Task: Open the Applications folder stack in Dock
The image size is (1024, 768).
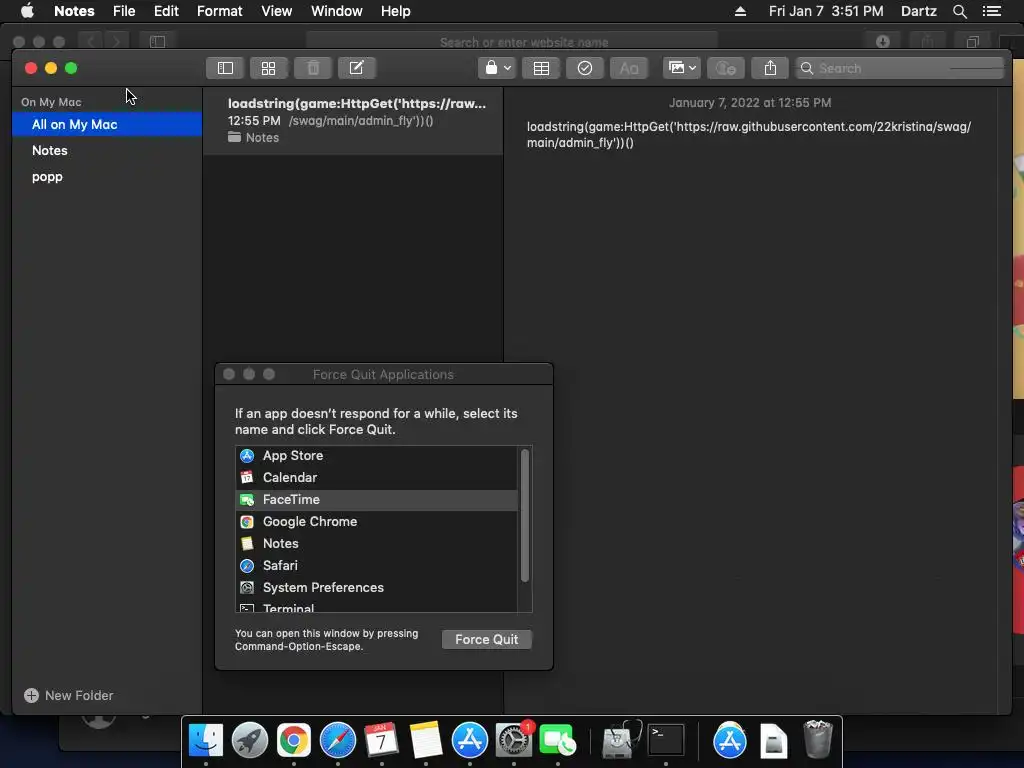Action: point(729,741)
